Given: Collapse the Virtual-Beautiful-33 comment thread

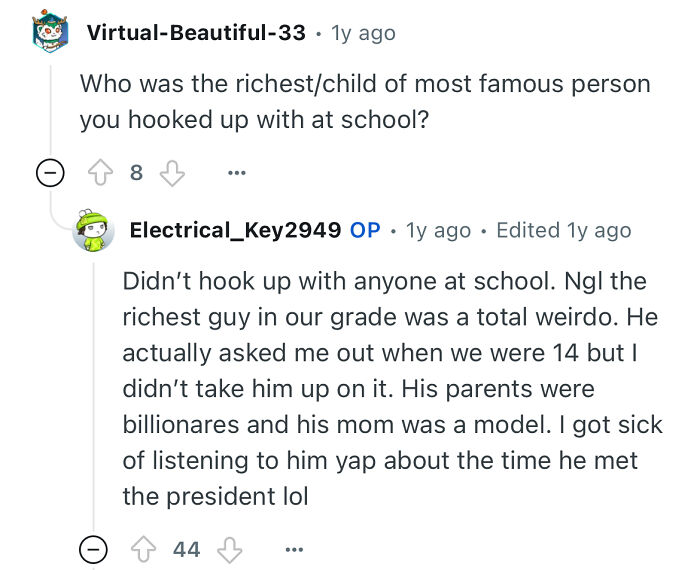Looking at the screenshot, I should 49,173.
